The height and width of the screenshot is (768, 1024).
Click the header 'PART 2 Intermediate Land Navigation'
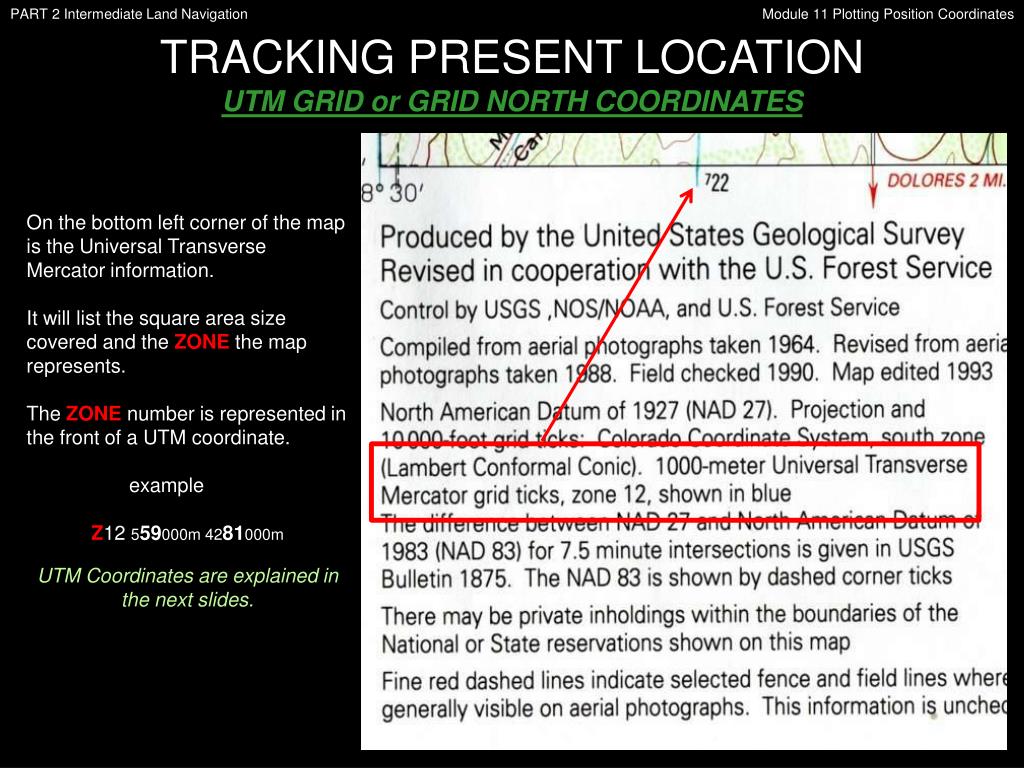(x=129, y=14)
